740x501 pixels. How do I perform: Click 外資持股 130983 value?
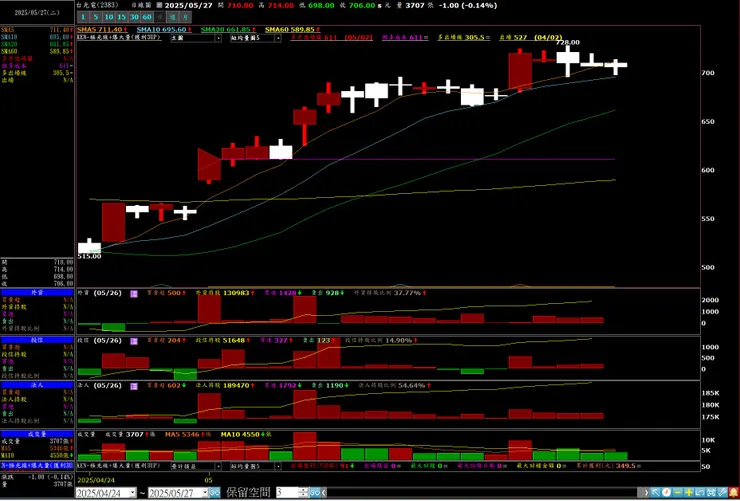click(236, 293)
